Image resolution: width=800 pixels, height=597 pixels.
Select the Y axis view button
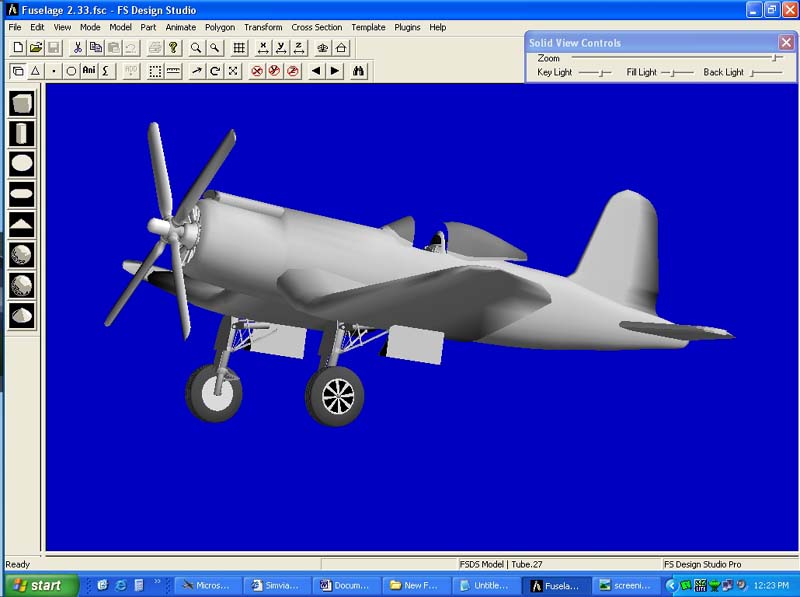[x=281, y=48]
